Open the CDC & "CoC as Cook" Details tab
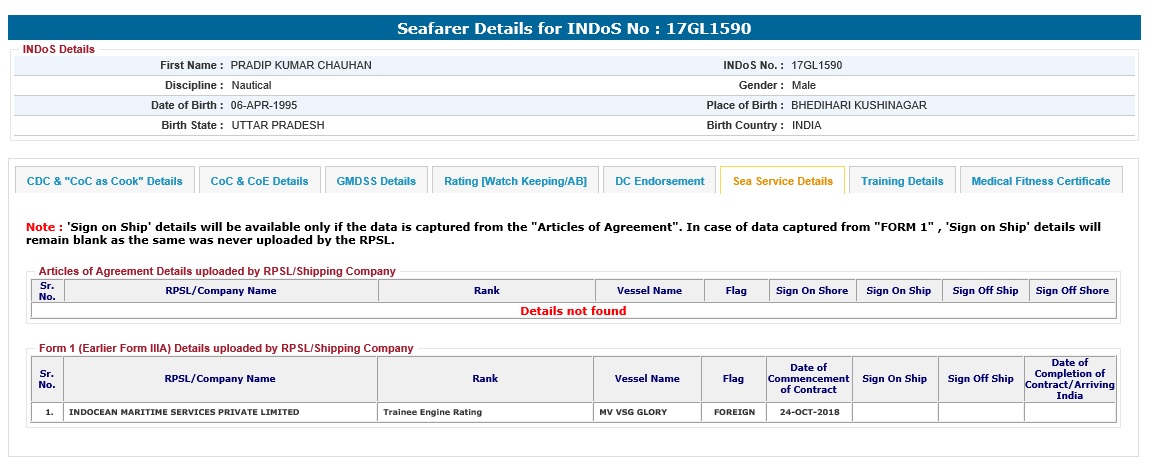The height and width of the screenshot is (463, 1175). [x=105, y=181]
